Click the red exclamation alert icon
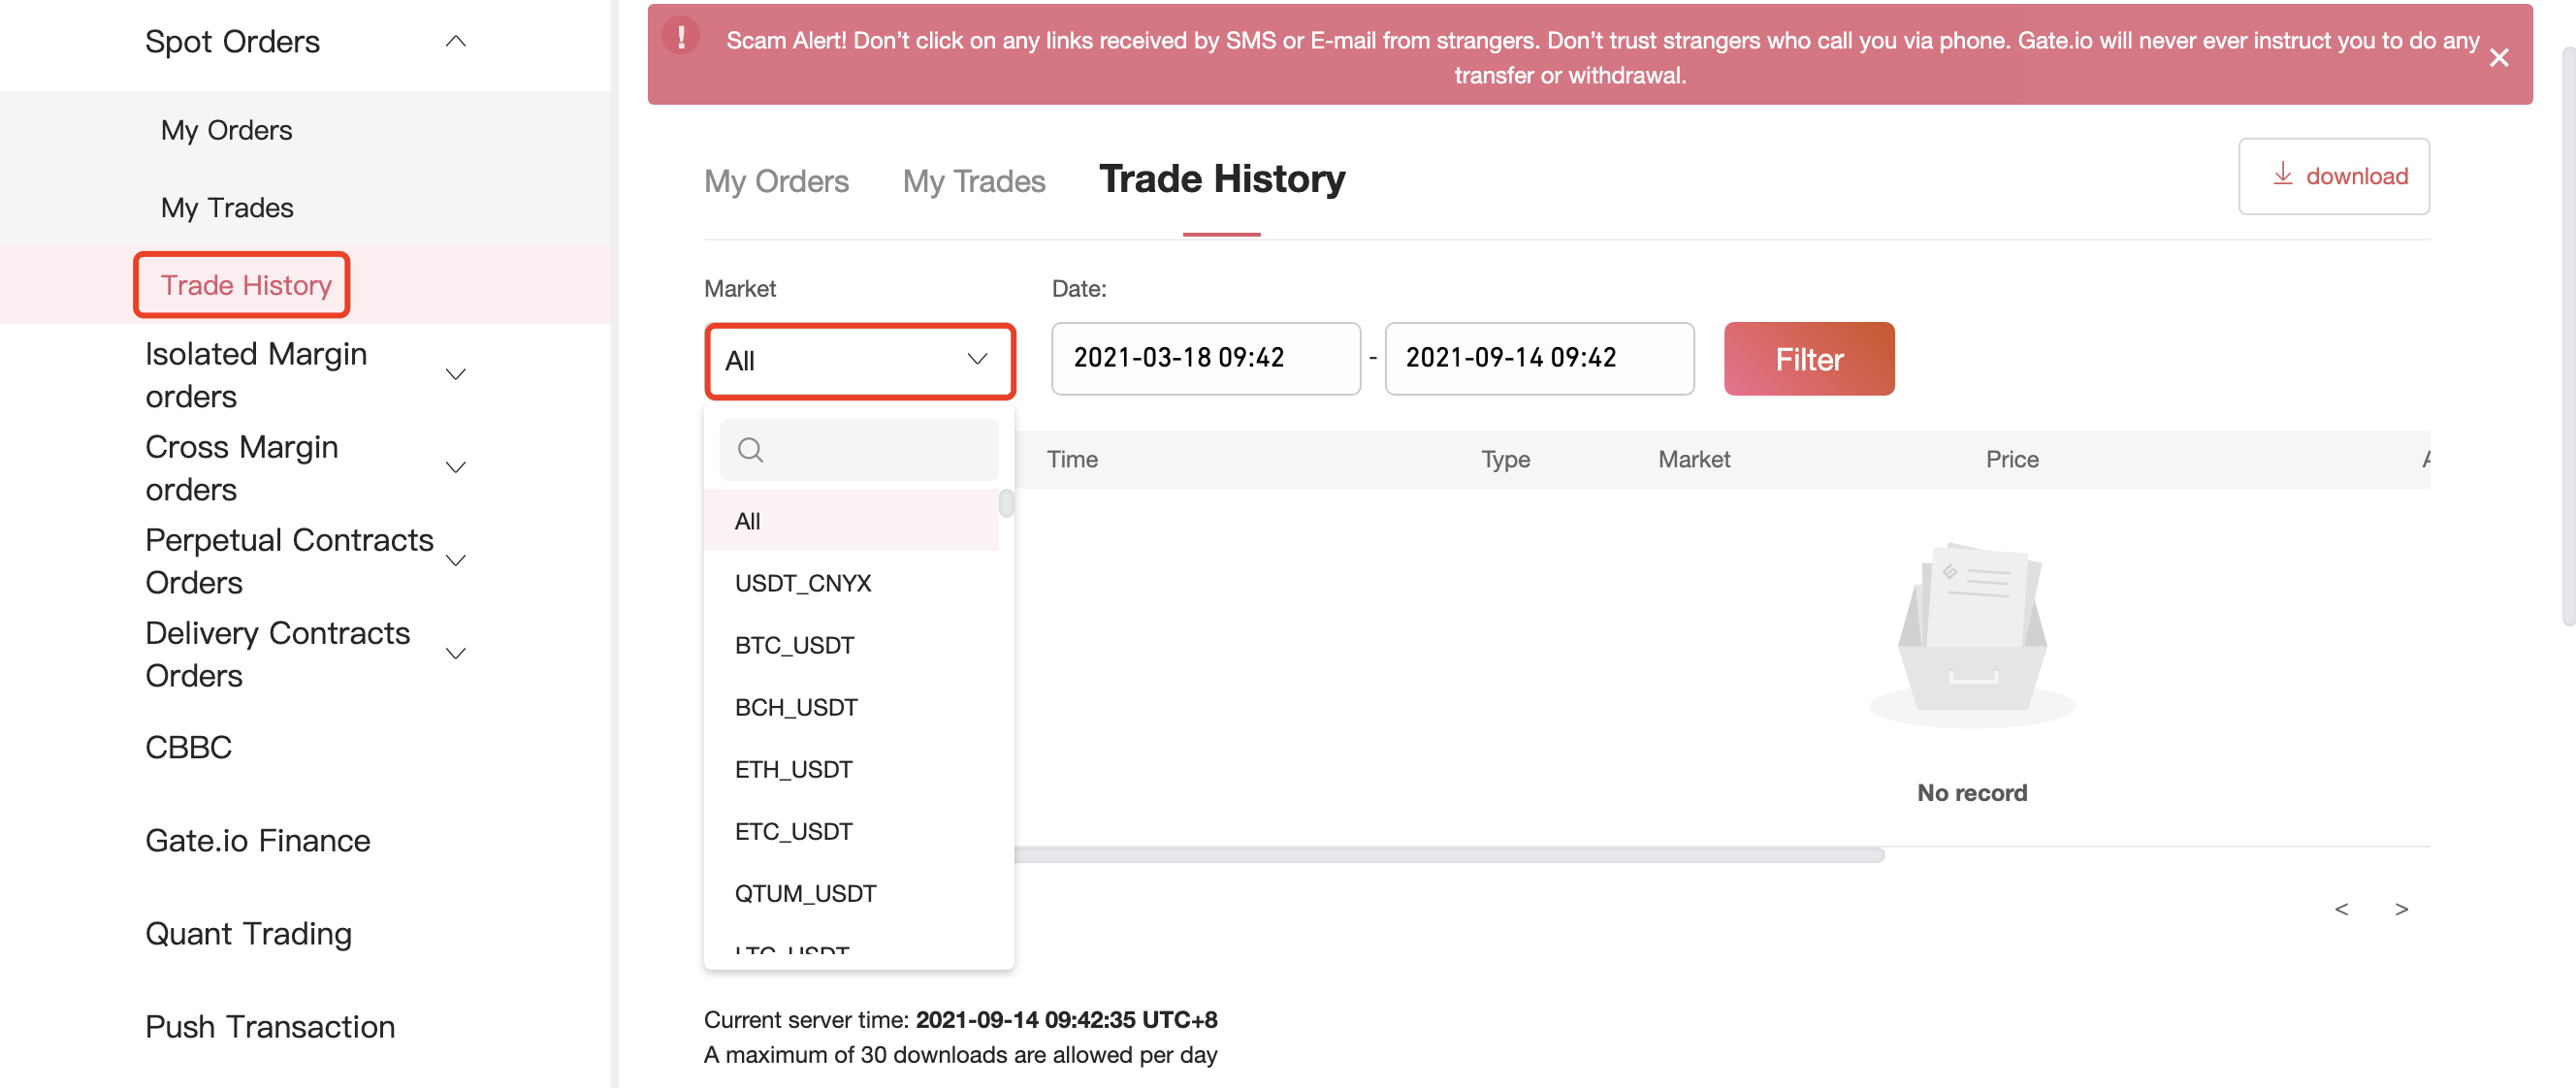Image resolution: width=2576 pixels, height=1088 pixels. (x=681, y=37)
